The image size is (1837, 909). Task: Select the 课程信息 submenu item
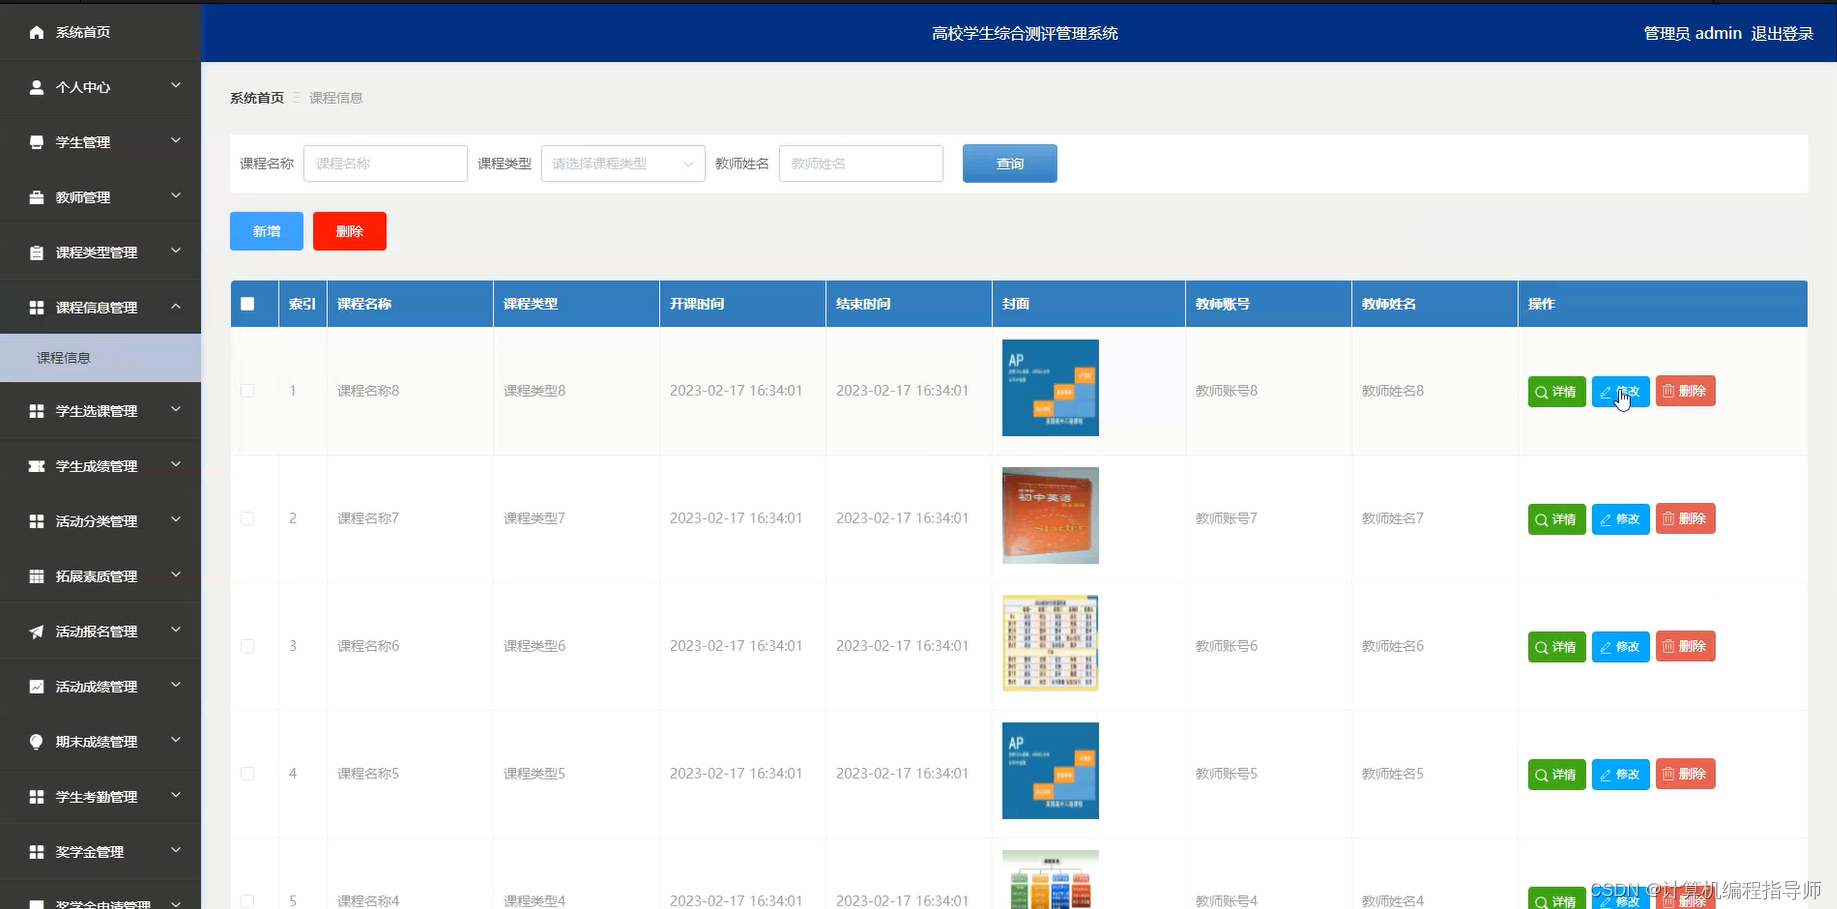[x=100, y=357]
